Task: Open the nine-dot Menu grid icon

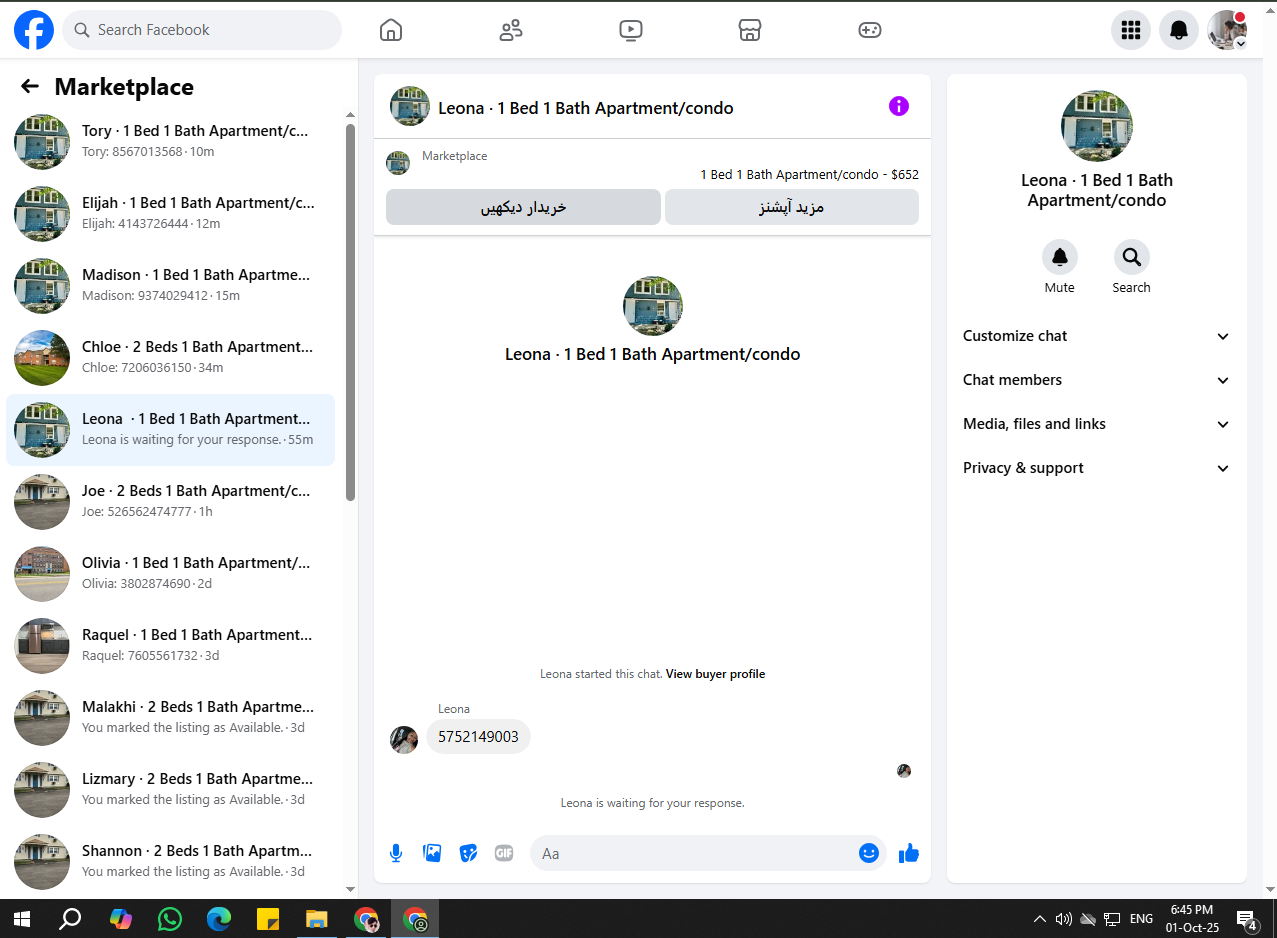Action: pos(1131,30)
